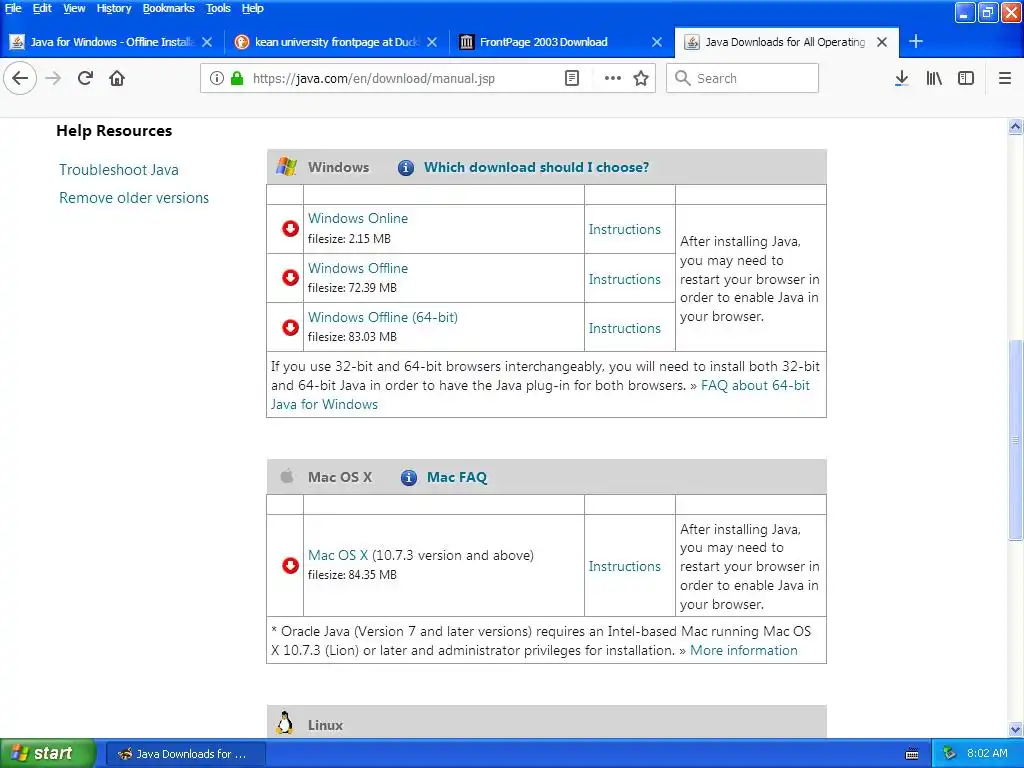Open the page actions three-dot menu

point(613,78)
